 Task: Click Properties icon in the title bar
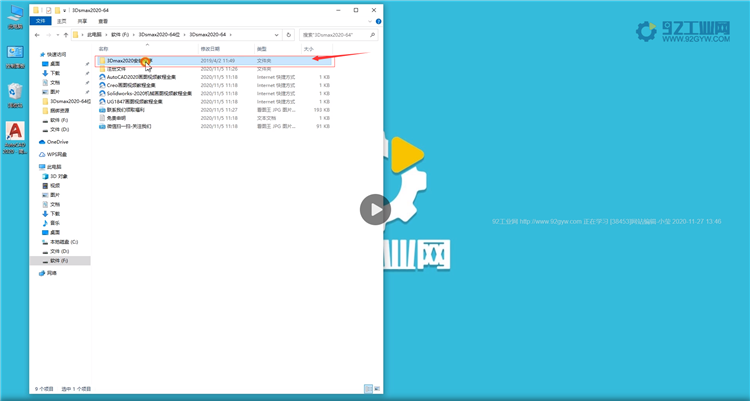tap(48, 10)
